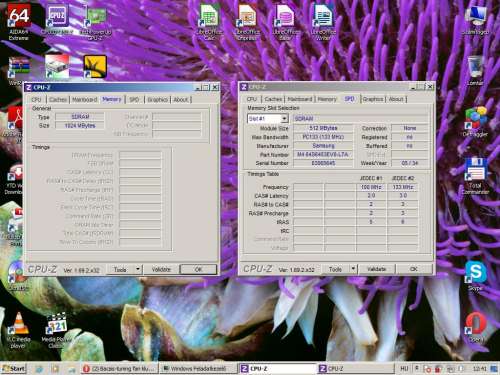Open LibreOffice Impress shortcut icon
The image size is (500, 375).
pyautogui.click(x=247, y=21)
